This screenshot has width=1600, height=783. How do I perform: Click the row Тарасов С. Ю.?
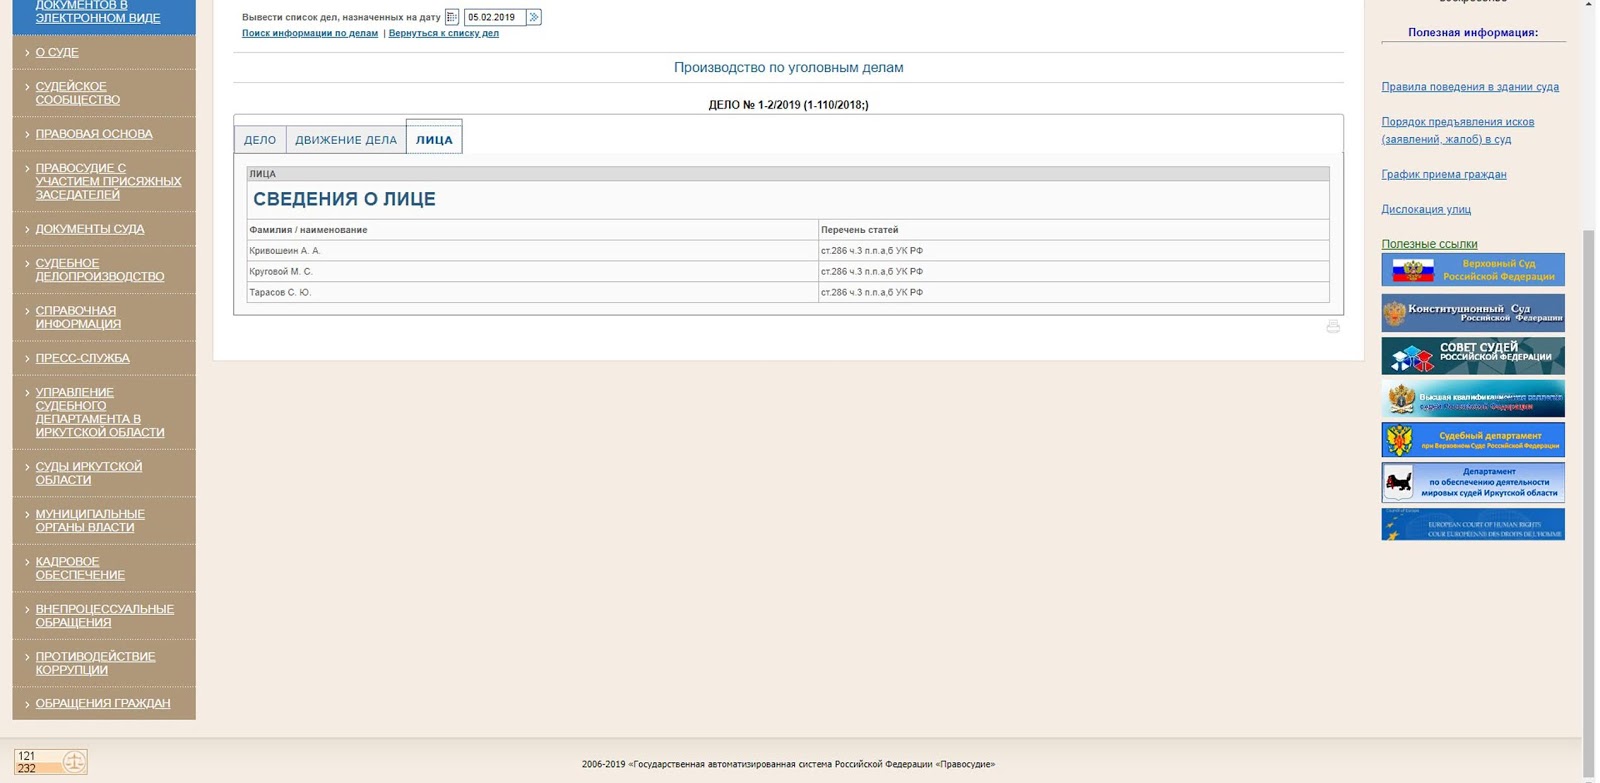pyautogui.click(x=788, y=292)
